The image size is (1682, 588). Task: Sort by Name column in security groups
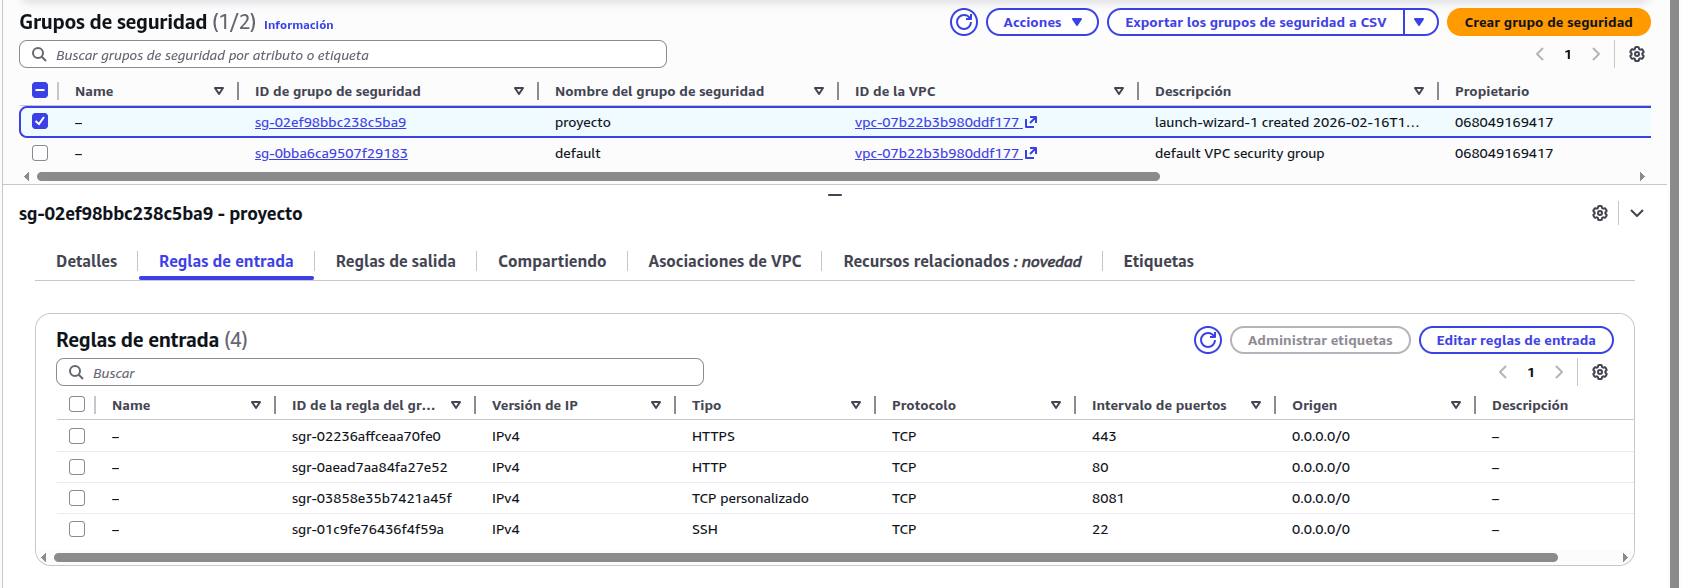click(219, 91)
